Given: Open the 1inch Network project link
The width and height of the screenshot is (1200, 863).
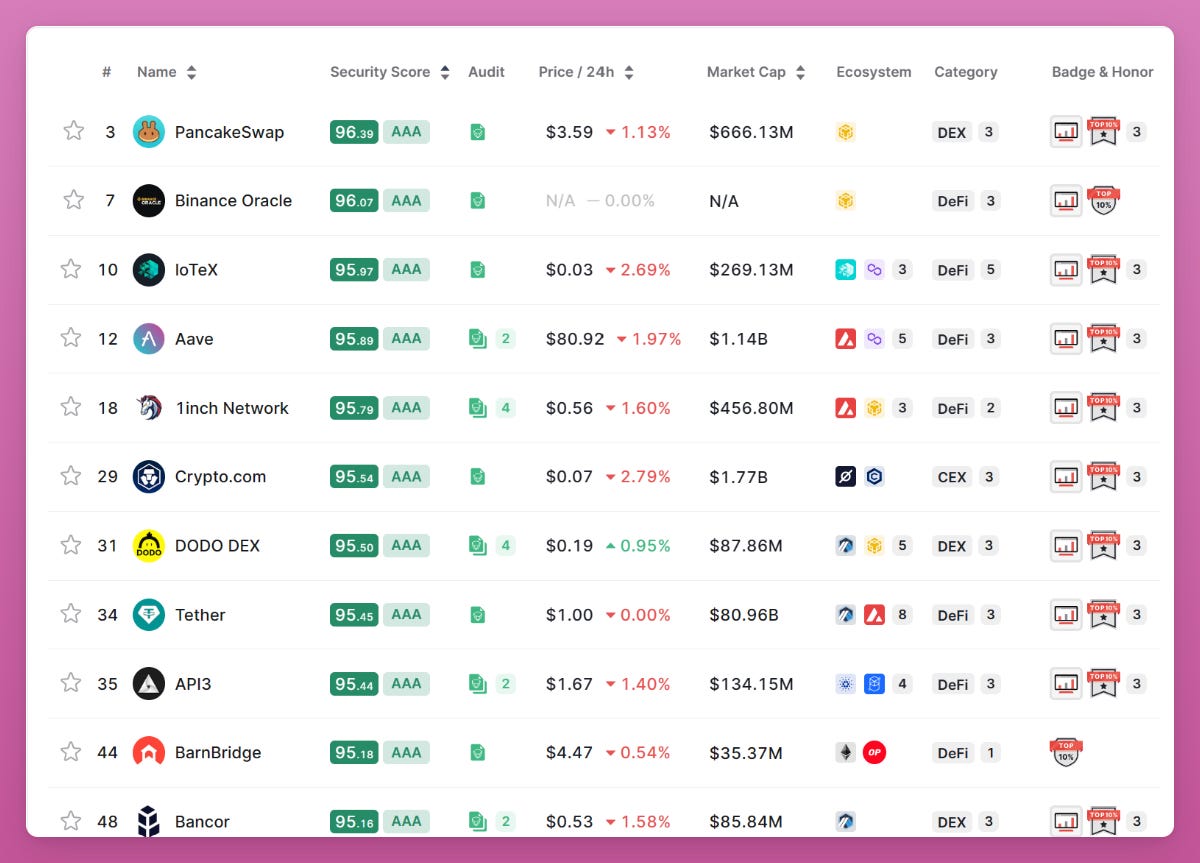Looking at the screenshot, I should tap(231, 408).
